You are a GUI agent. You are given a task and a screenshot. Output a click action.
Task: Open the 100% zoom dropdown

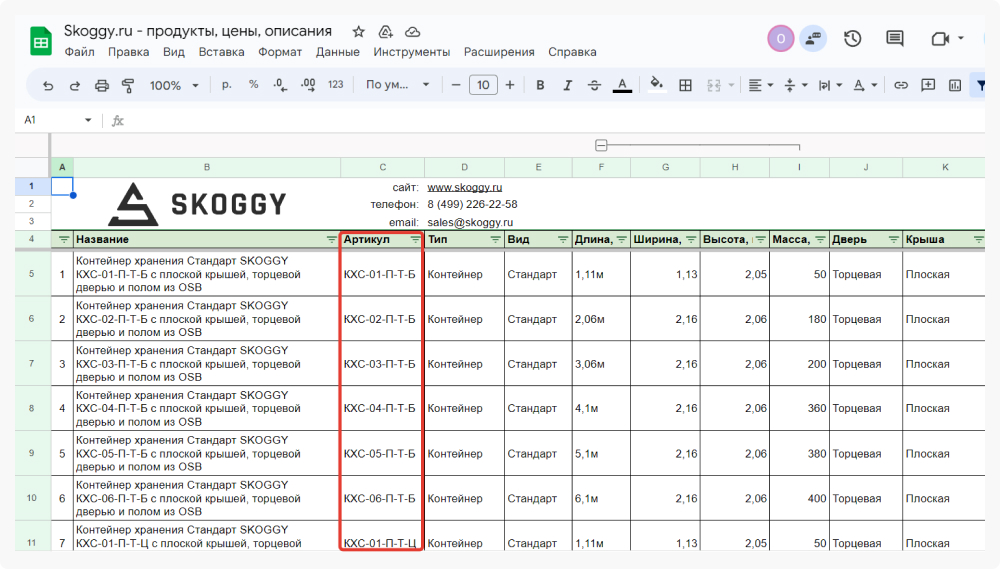tap(174, 86)
